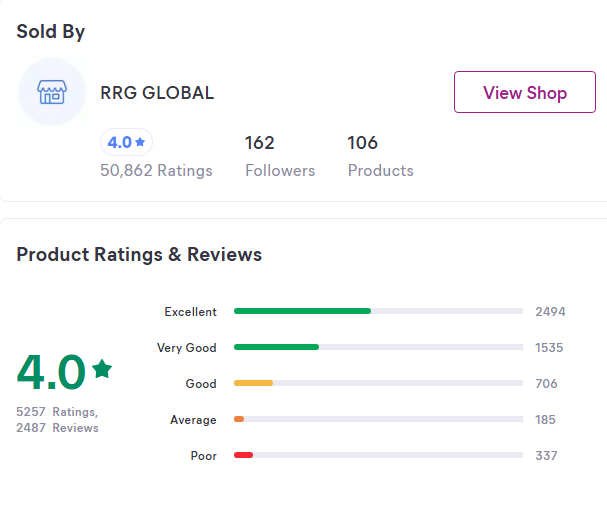607x517 pixels.
Task: Click the Very Good rating bar
Action: 276,347
